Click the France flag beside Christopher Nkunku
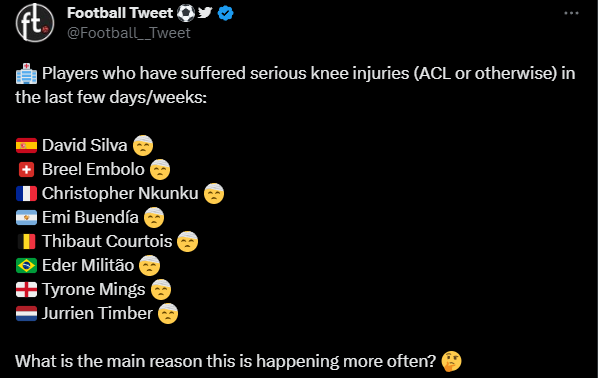The height and width of the screenshot is (378, 598). point(26,193)
